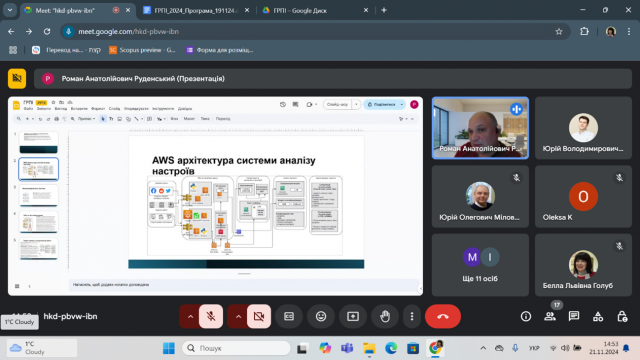Select Роман Анатолійович video tile
The image size is (640, 360).
click(480, 128)
